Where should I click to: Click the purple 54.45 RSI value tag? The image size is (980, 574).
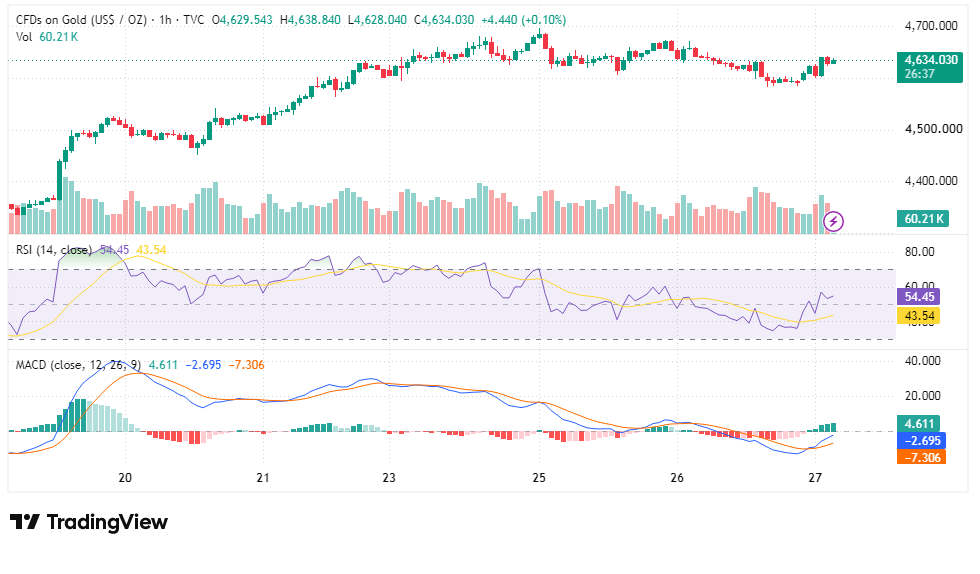coord(919,297)
